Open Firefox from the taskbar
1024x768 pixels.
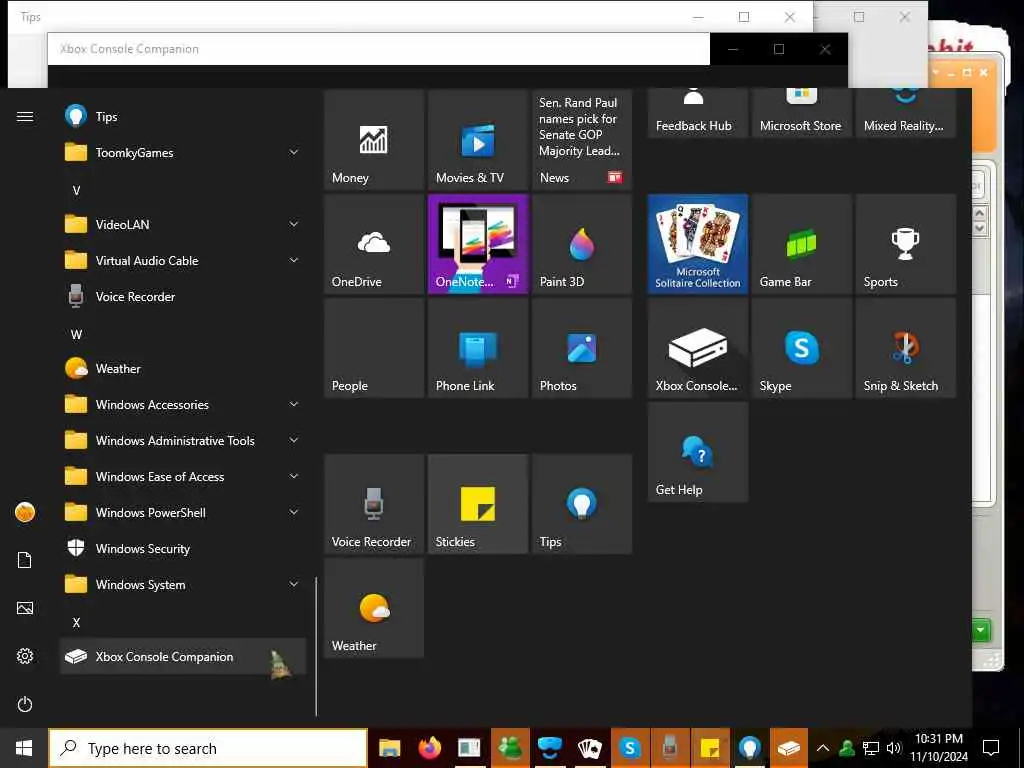[429, 748]
